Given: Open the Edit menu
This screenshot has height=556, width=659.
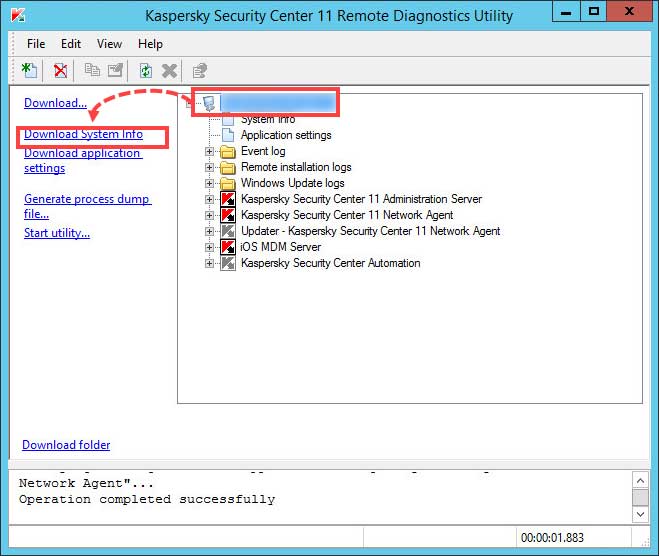Looking at the screenshot, I should 71,44.
